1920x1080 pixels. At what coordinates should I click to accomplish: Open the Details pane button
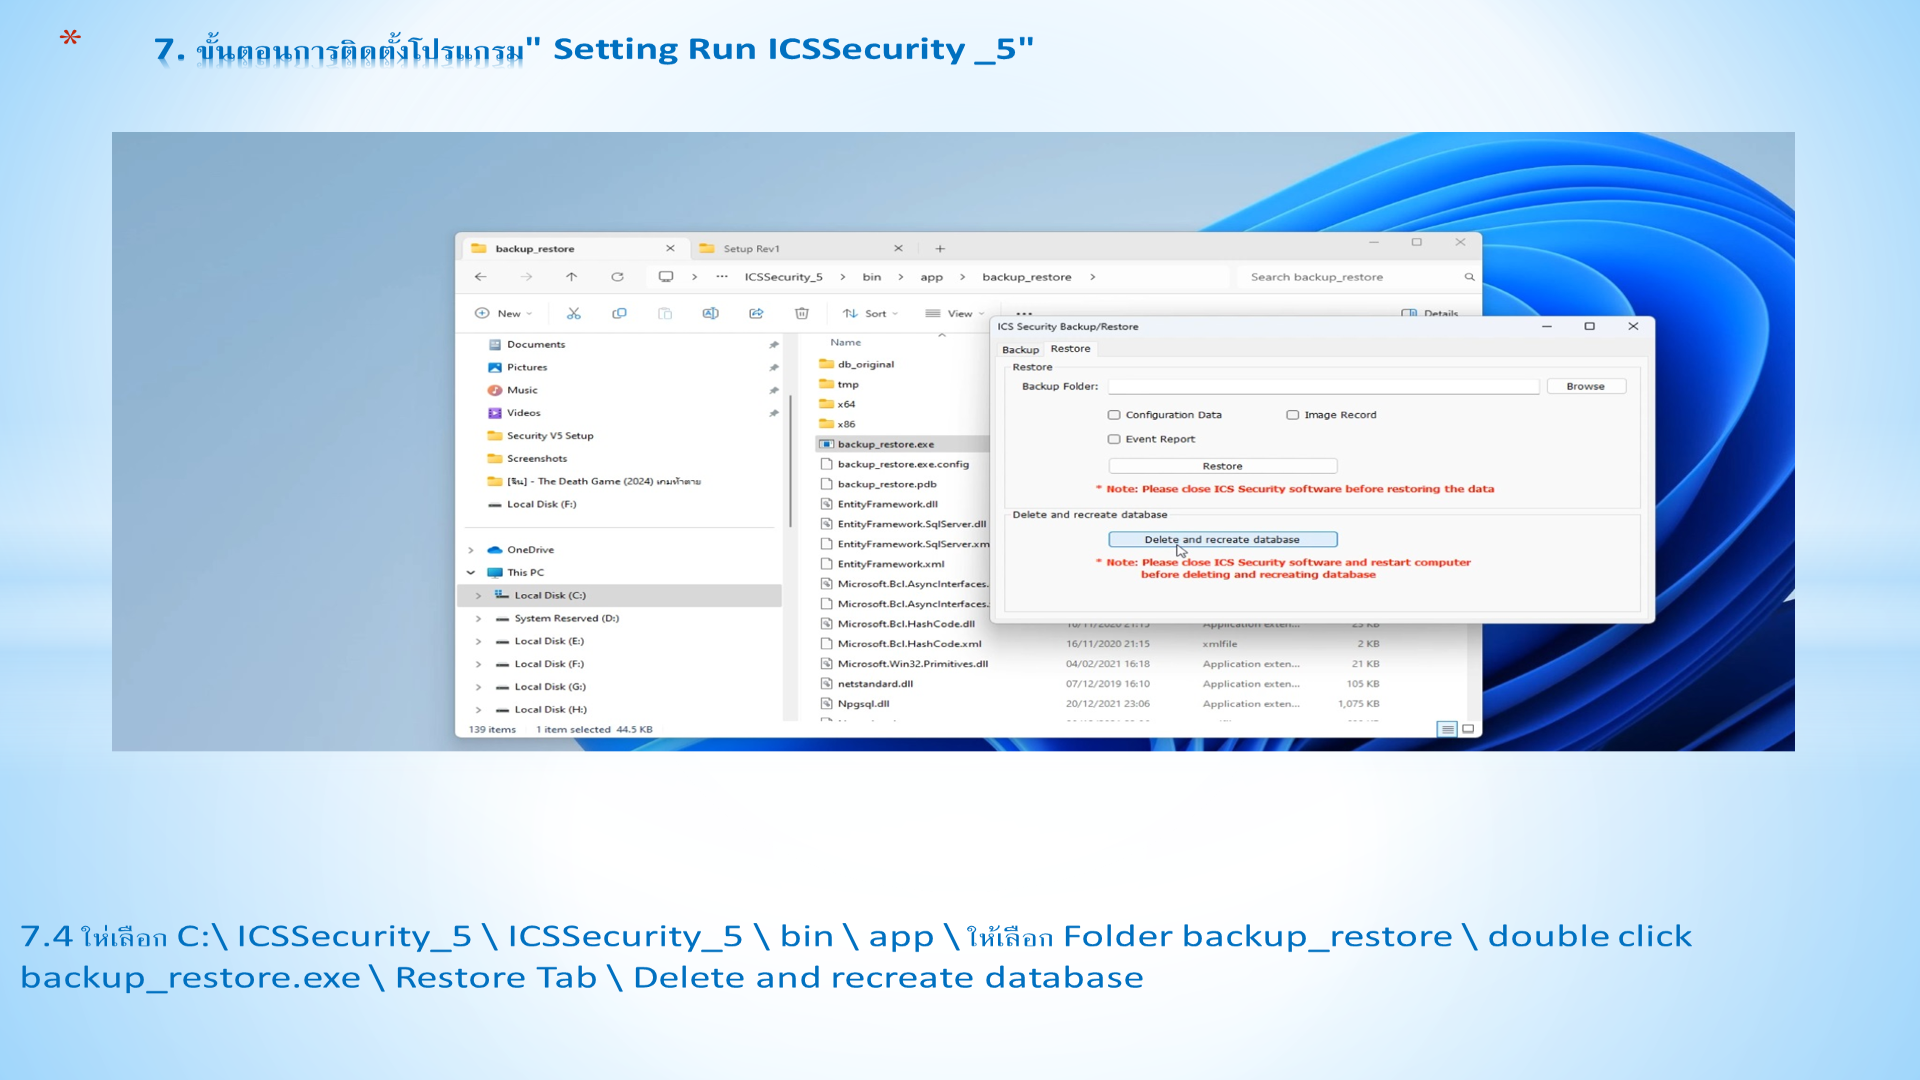click(1430, 313)
